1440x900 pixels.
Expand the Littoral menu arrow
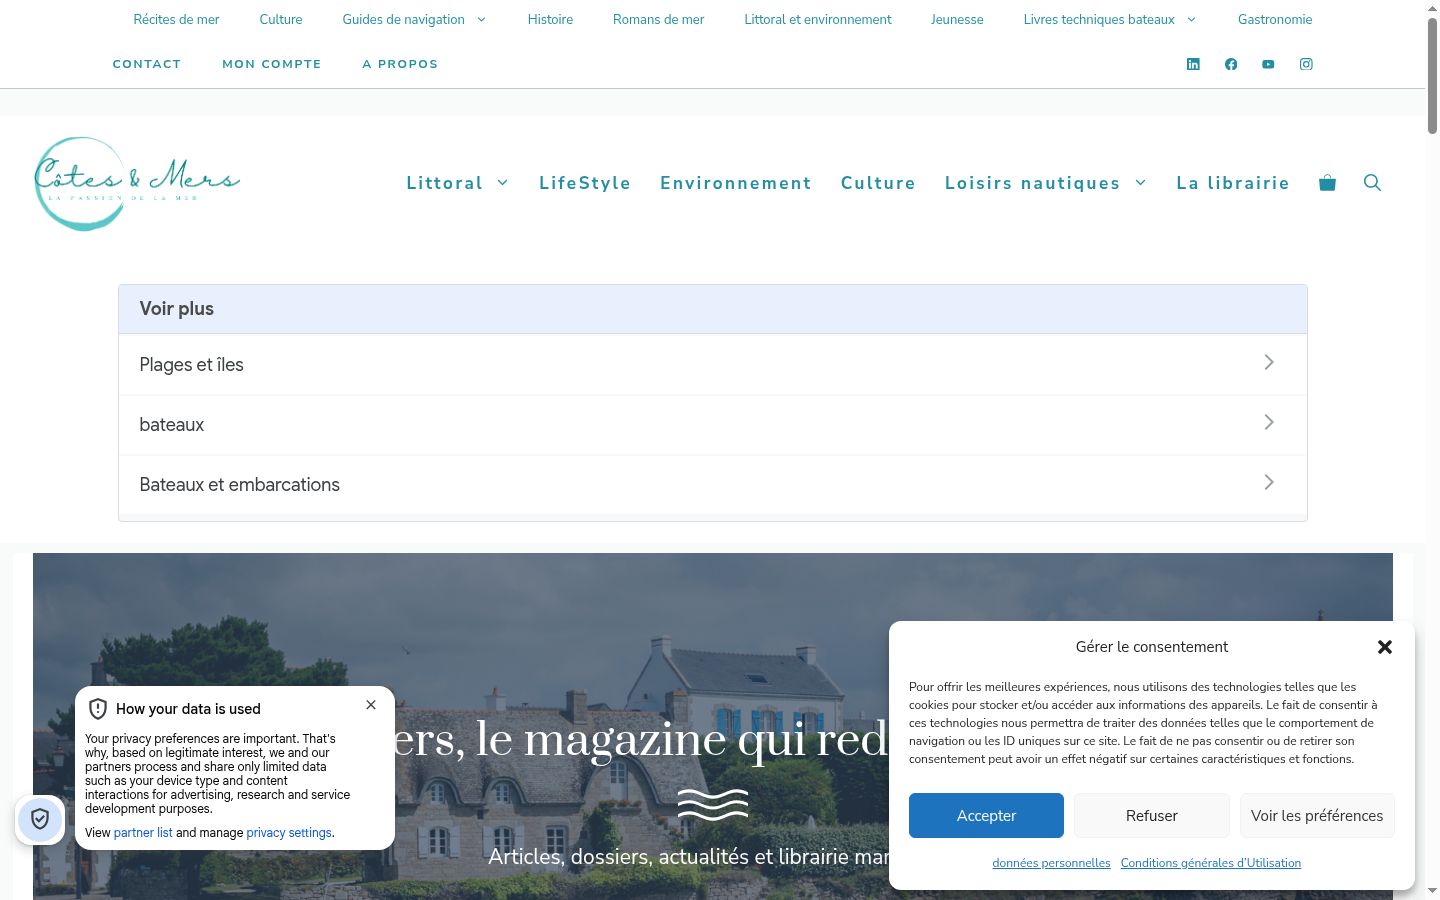(x=503, y=183)
